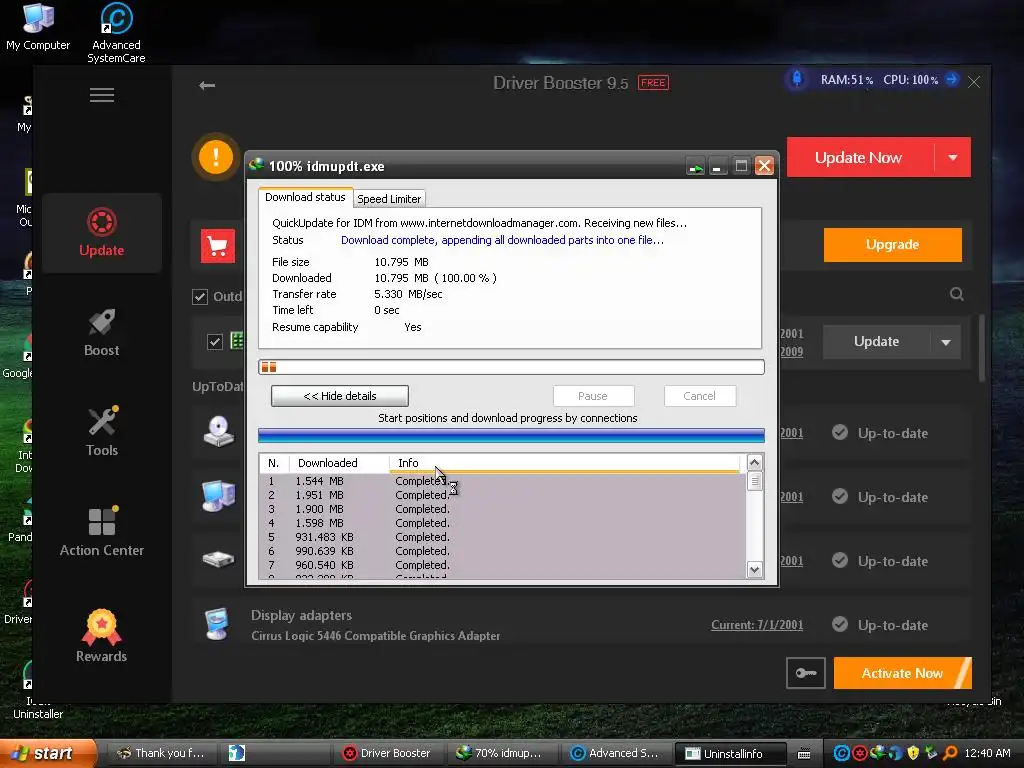Click the red Driver Booster tray icon
This screenshot has width=1024, height=768.
click(x=860, y=753)
